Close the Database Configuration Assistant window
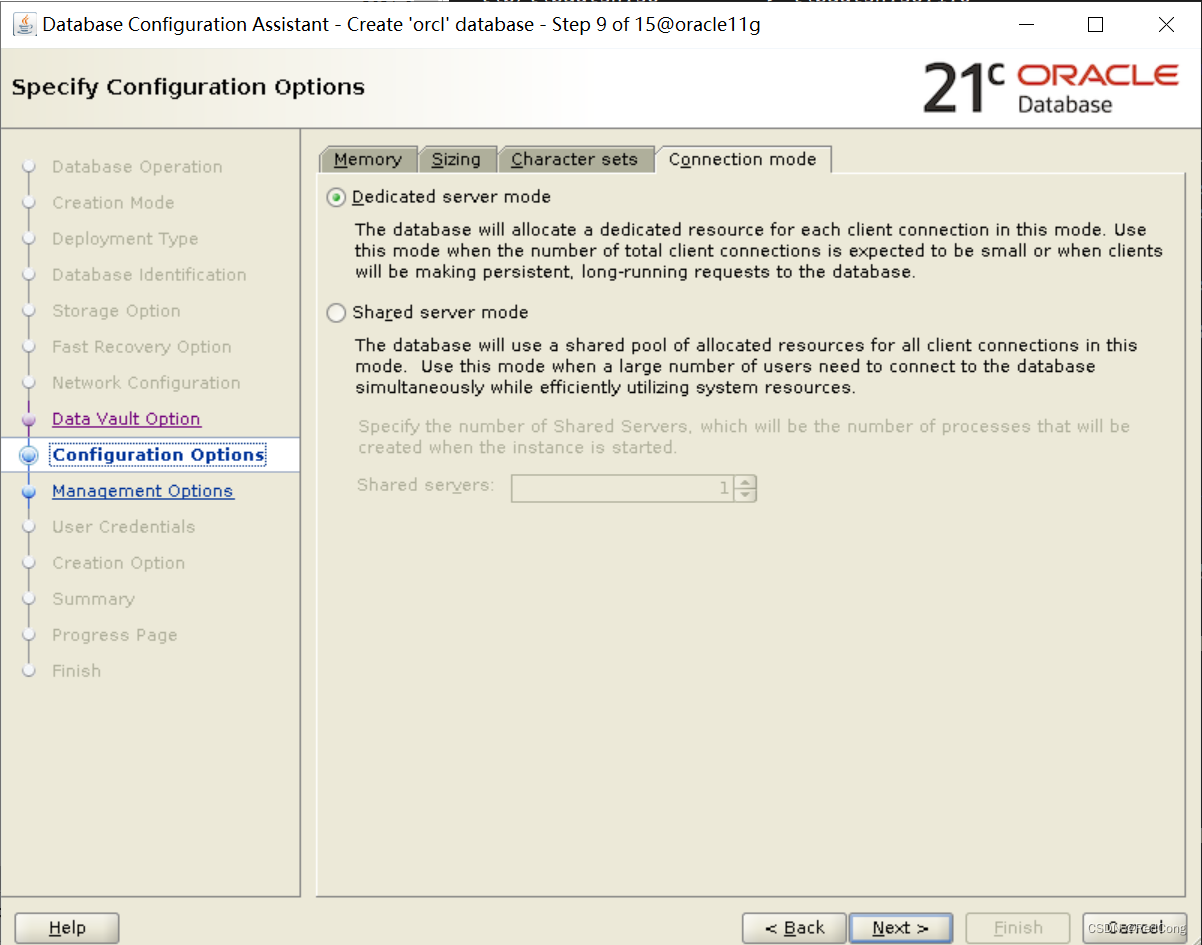 (x=1166, y=24)
